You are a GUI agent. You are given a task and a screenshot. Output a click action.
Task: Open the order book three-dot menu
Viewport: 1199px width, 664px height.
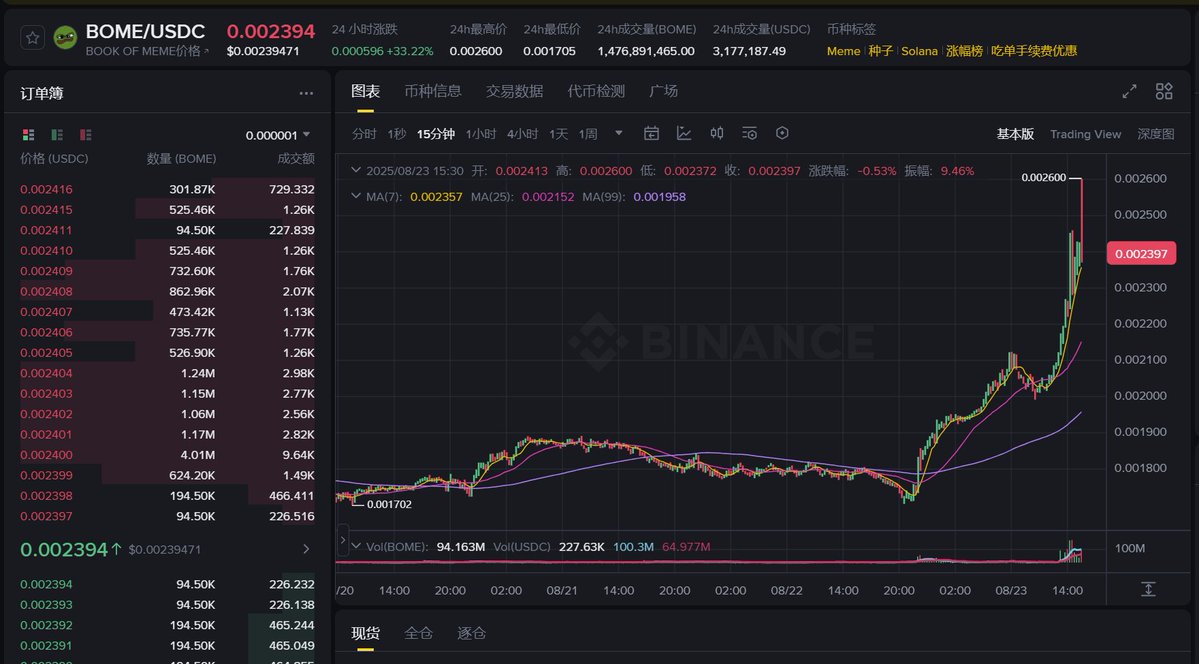[306, 93]
